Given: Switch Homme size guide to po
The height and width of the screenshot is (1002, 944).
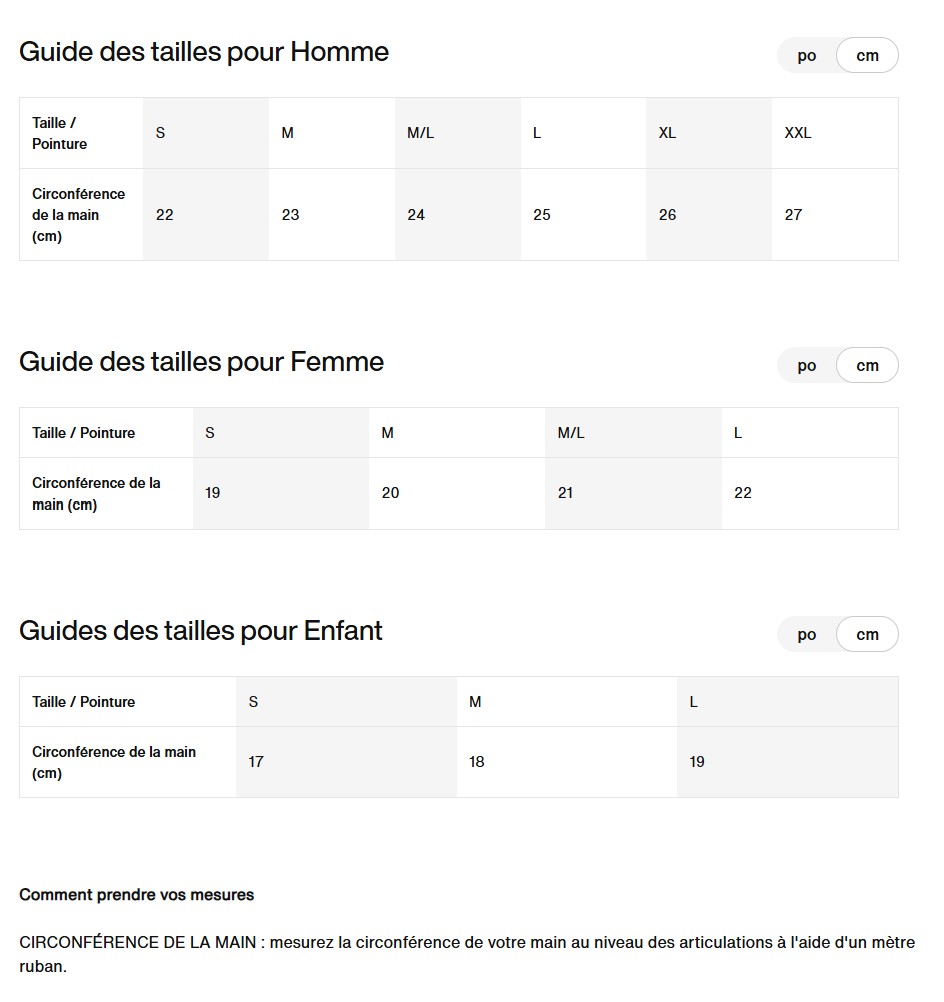Looking at the screenshot, I should point(807,56).
